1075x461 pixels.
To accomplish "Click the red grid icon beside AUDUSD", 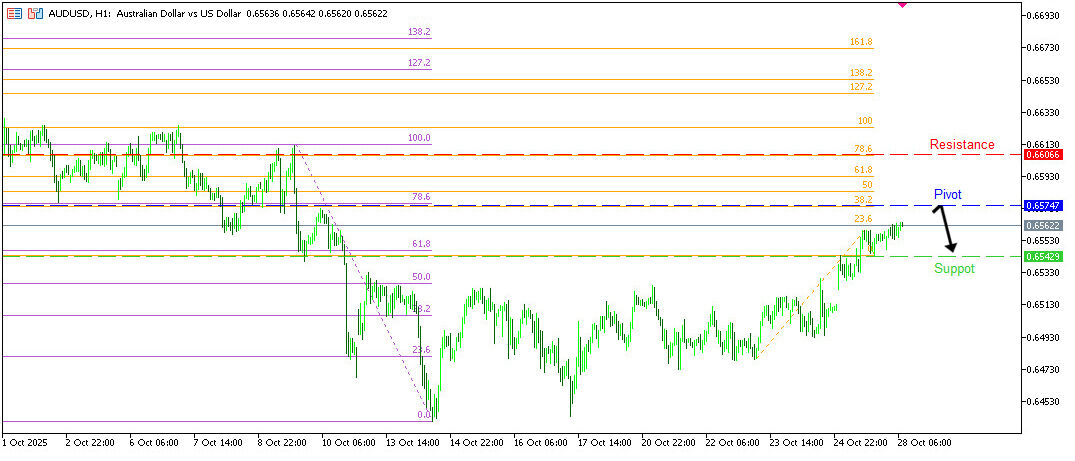I will coord(14,14).
